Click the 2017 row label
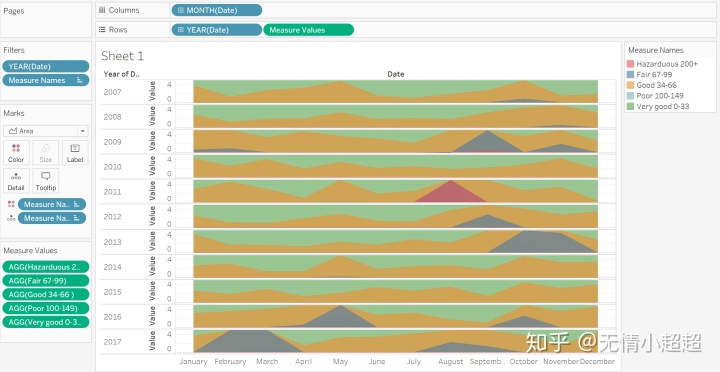Screen dimensions: 720x372 coord(112,342)
